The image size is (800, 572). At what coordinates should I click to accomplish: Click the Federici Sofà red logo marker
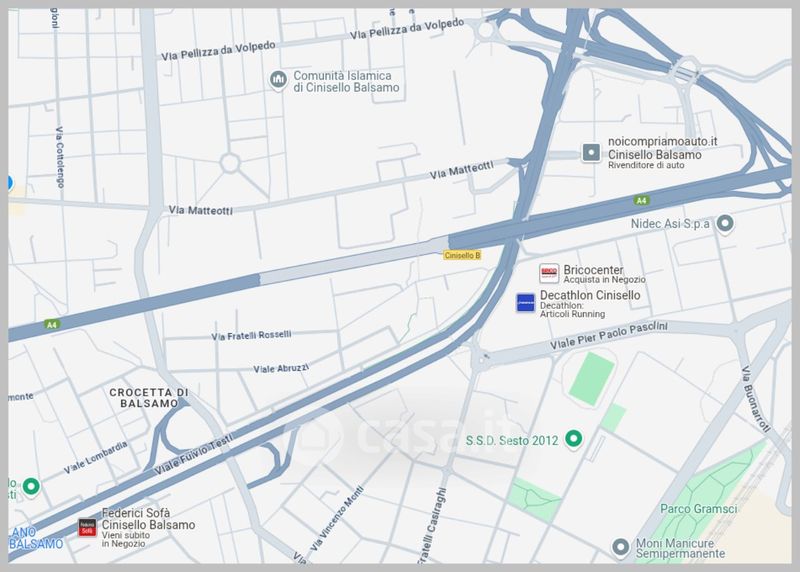coord(87,528)
